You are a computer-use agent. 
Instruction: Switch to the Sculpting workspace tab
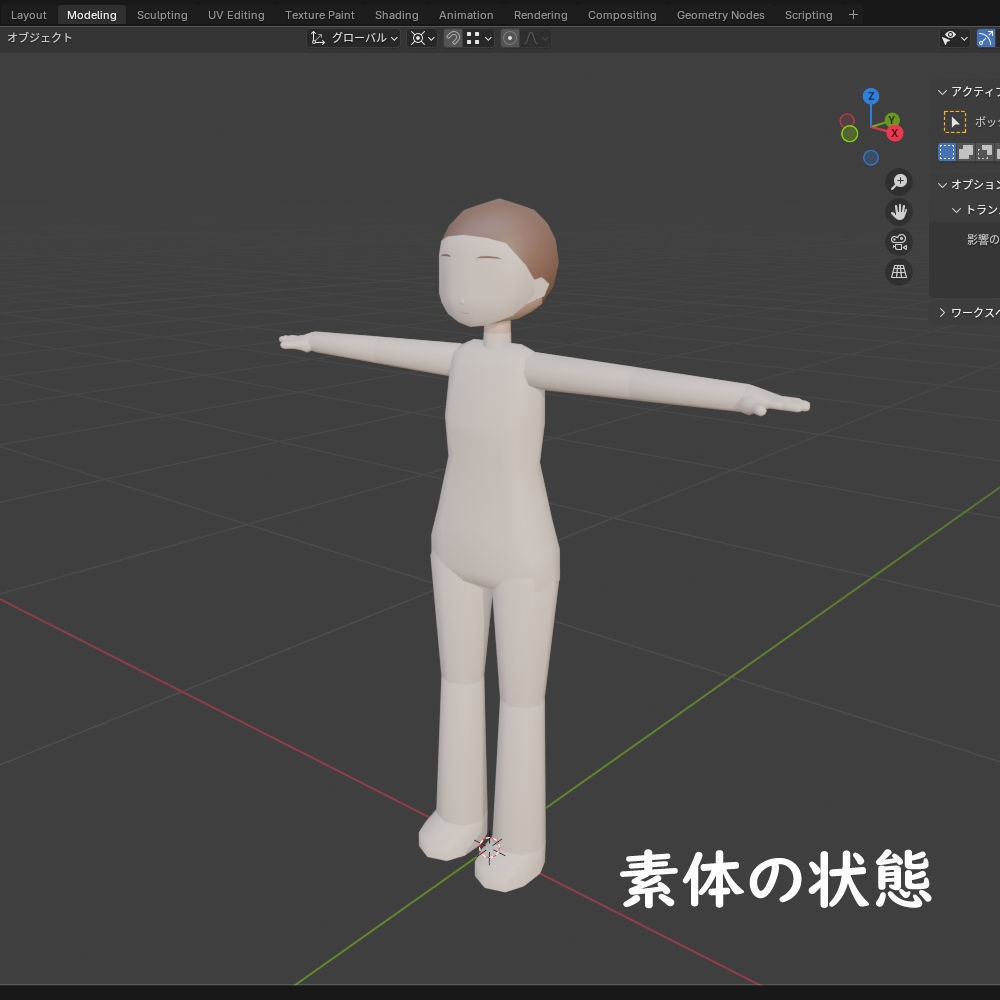(162, 14)
